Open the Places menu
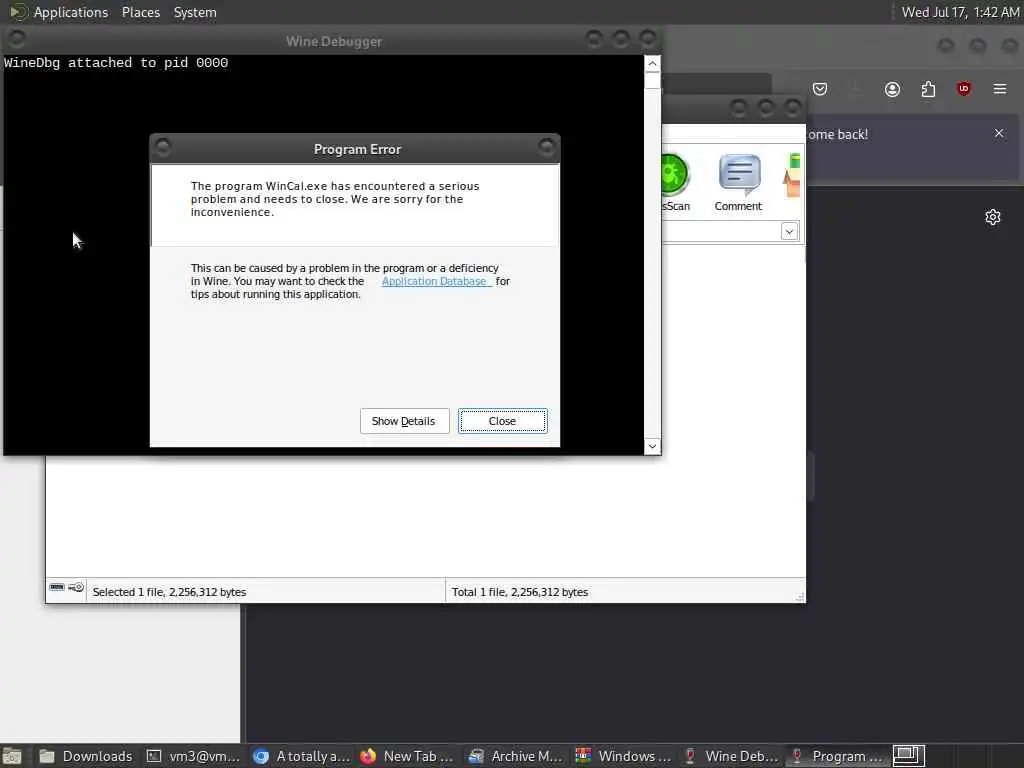1024x768 pixels. pyautogui.click(x=140, y=12)
